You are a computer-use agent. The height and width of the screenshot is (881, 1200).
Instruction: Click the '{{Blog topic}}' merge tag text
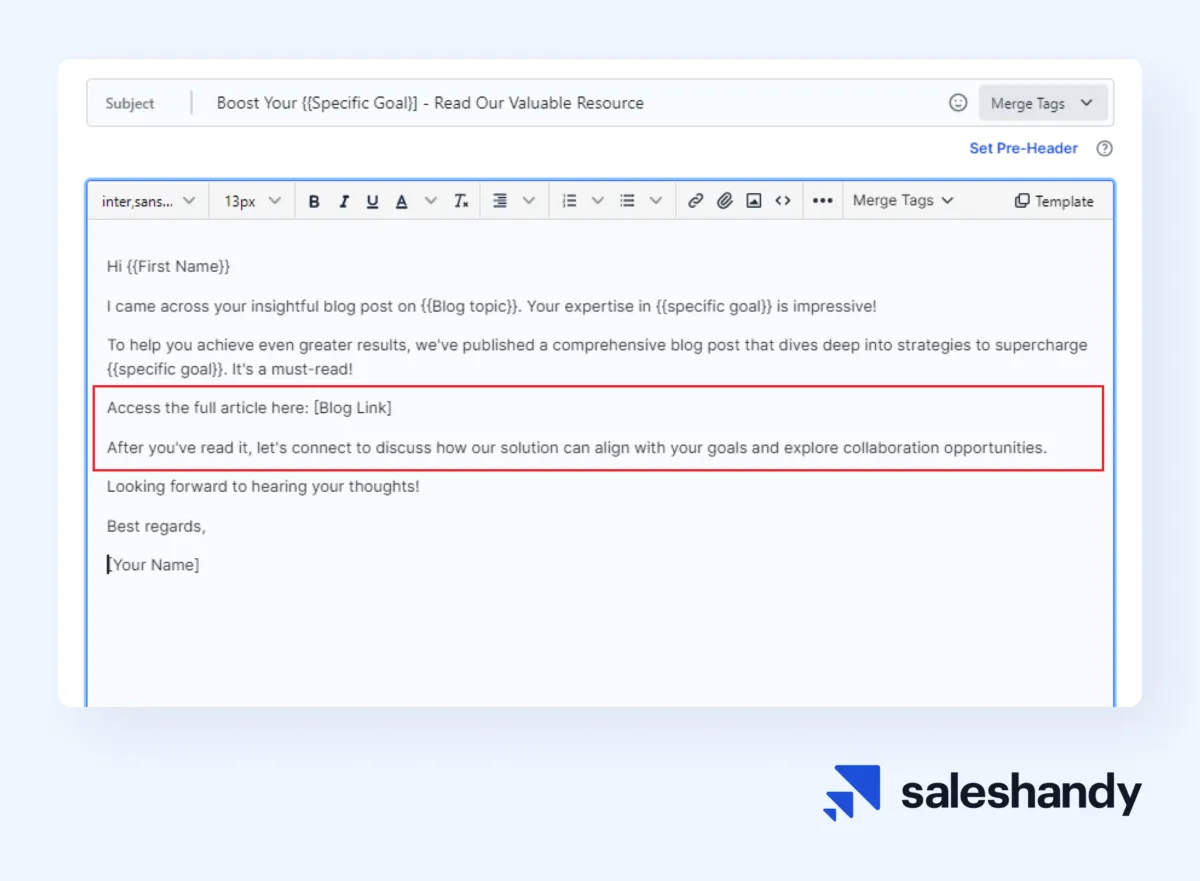click(x=469, y=307)
